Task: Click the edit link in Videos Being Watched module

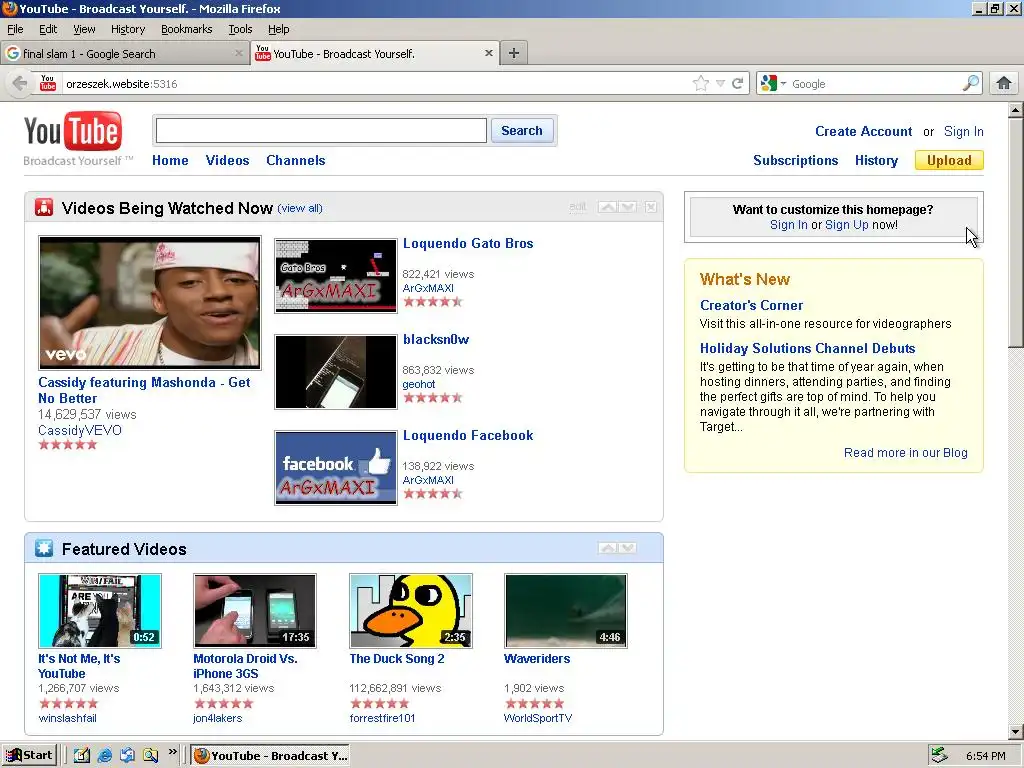Action: pyautogui.click(x=578, y=207)
